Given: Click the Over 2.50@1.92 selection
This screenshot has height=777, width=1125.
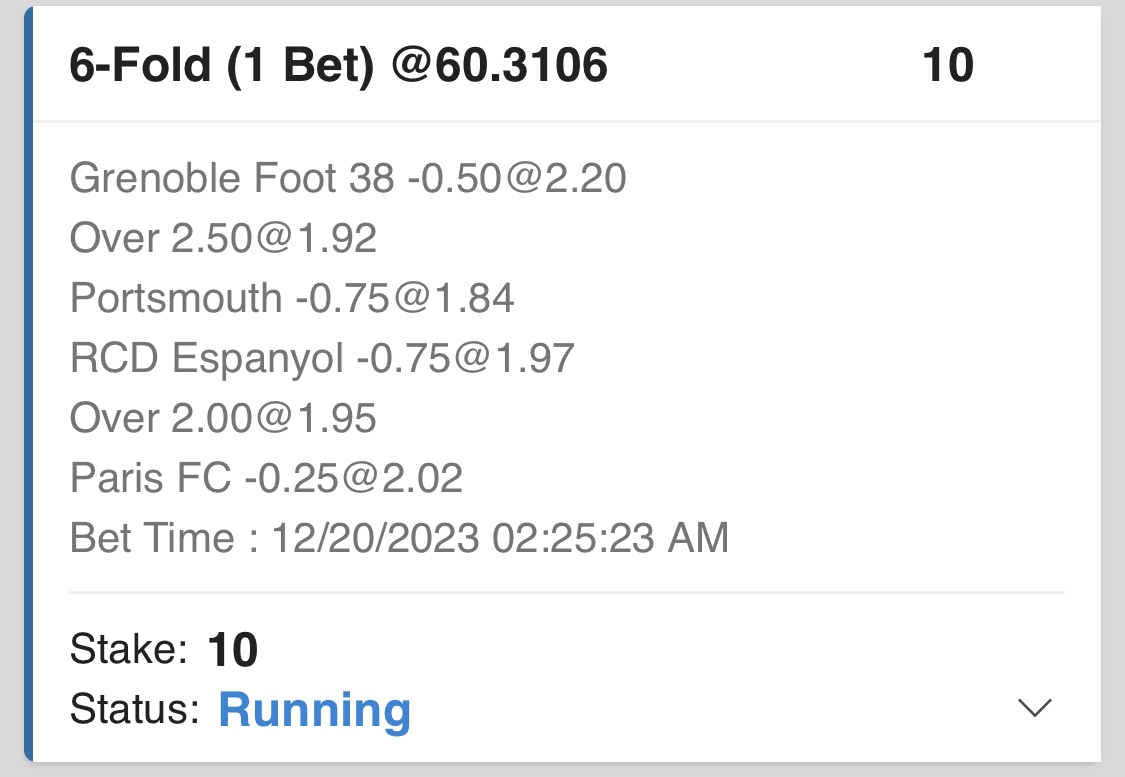Looking at the screenshot, I should coord(223,238).
